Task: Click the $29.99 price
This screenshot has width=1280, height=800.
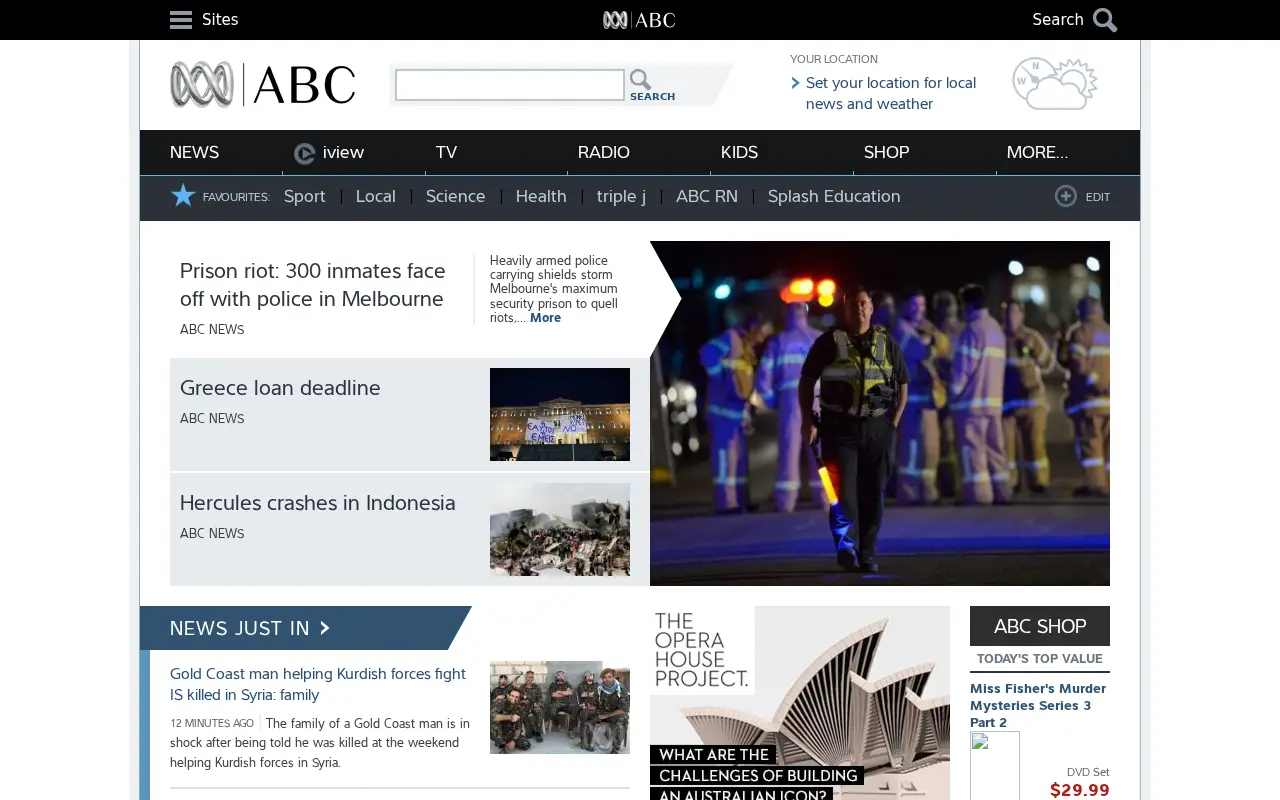Action: pos(1080,790)
